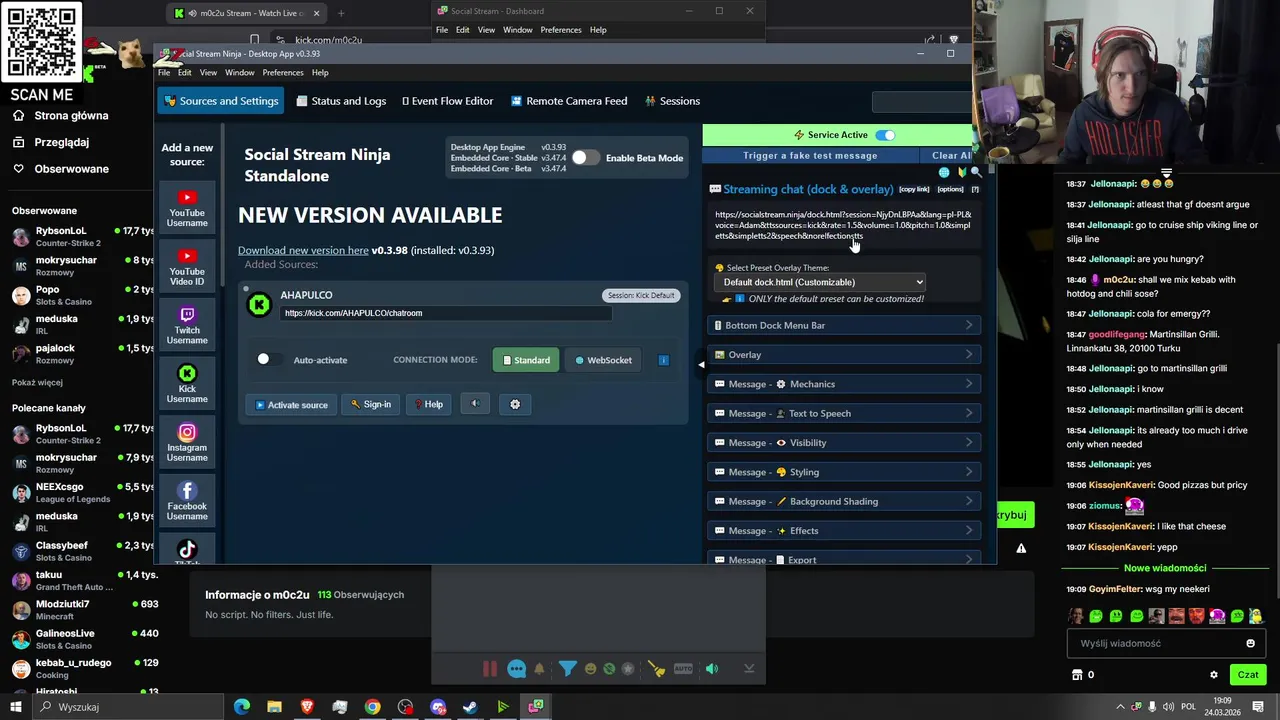Click the blue chat bubble icon in dock bar
This screenshot has width=1280, height=720.
pyautogui.click(x=516, y=669)
